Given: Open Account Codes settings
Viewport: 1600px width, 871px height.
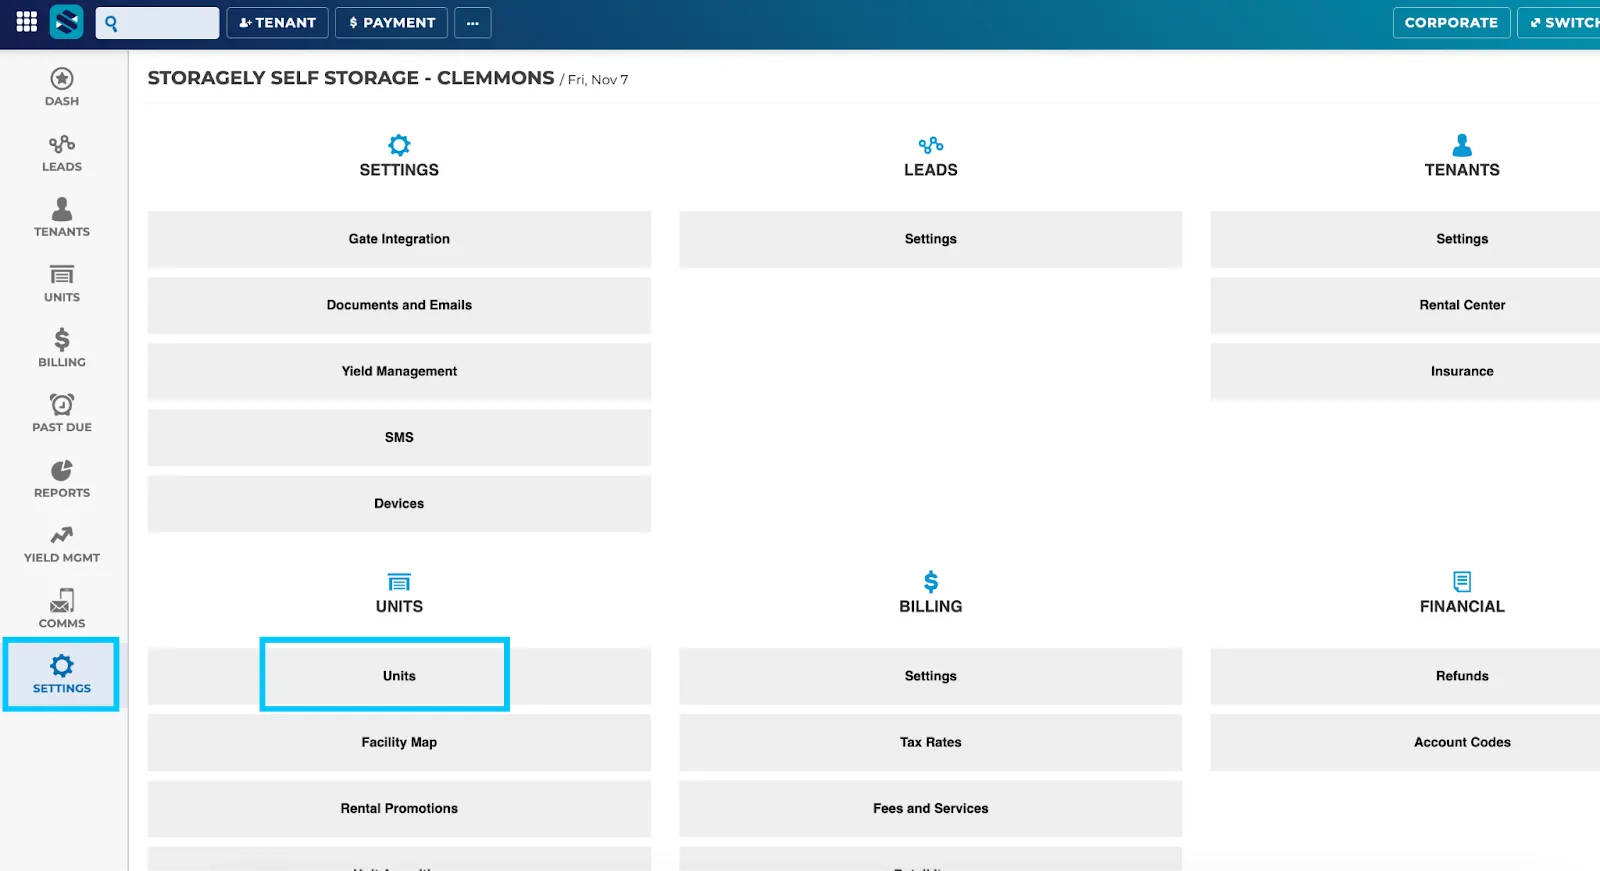Looking at the screenshot, I should coord(1405,742).
